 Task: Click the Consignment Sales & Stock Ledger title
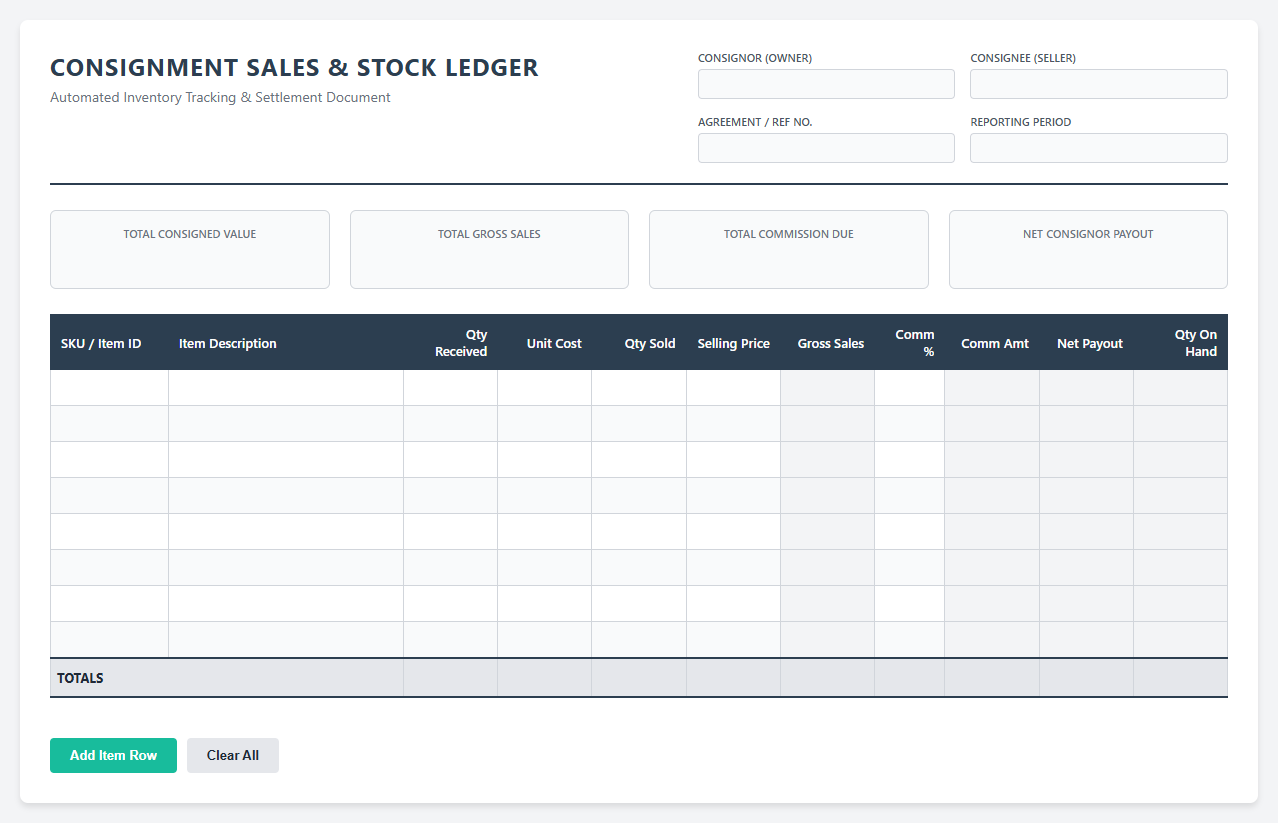click(x=294, y=68)
